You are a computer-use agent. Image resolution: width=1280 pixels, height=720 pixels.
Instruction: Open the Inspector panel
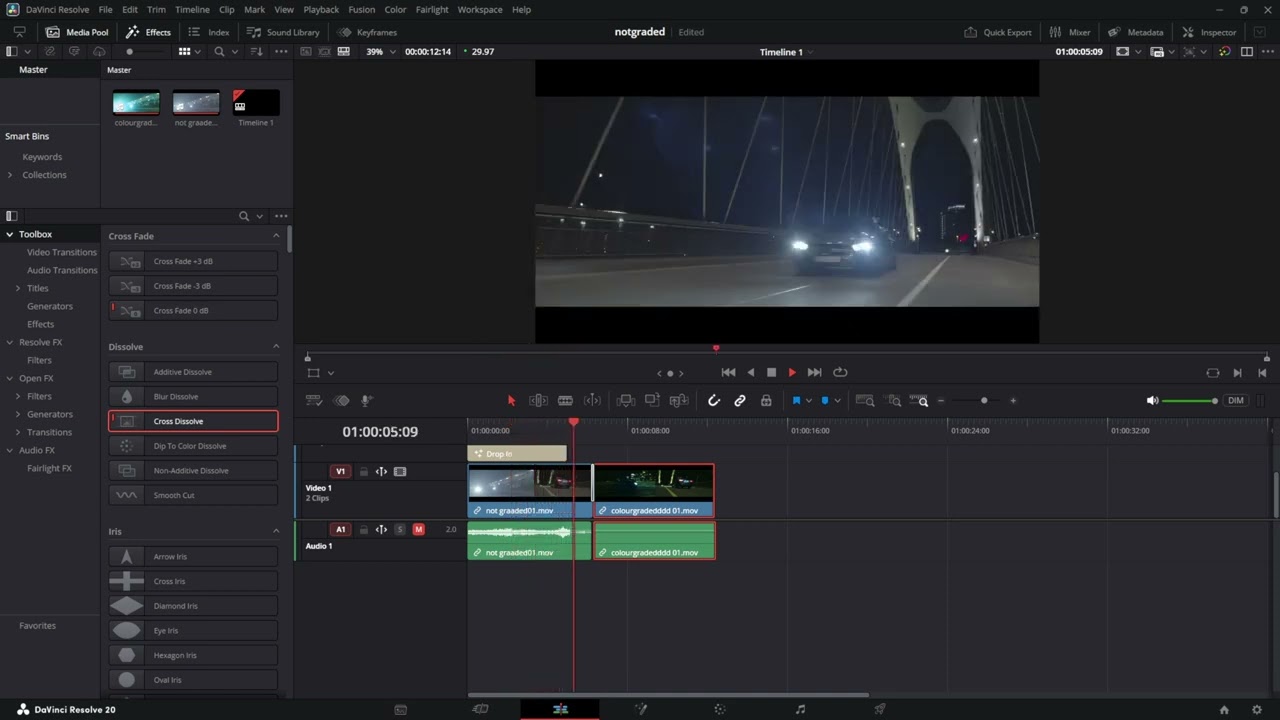[1209, 32]
